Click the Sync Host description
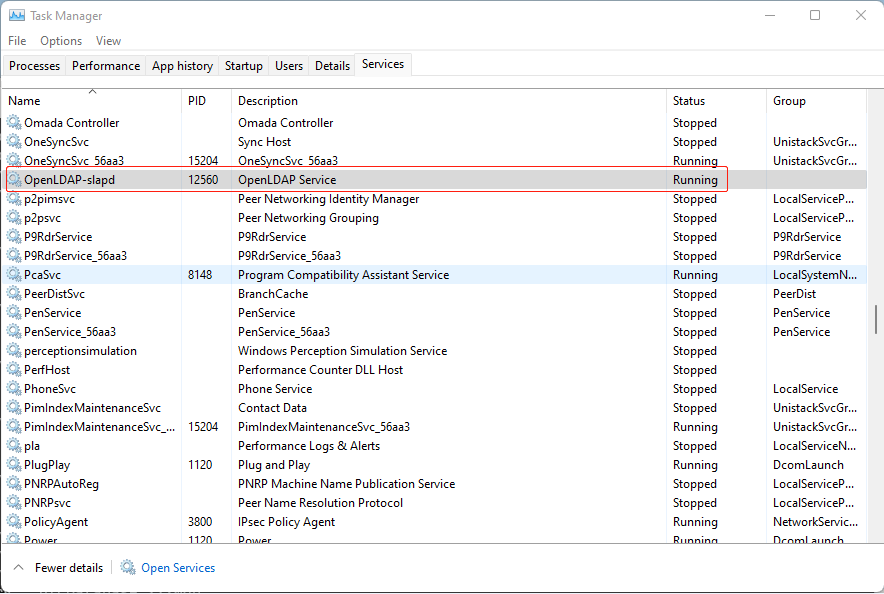 point(264,141)
